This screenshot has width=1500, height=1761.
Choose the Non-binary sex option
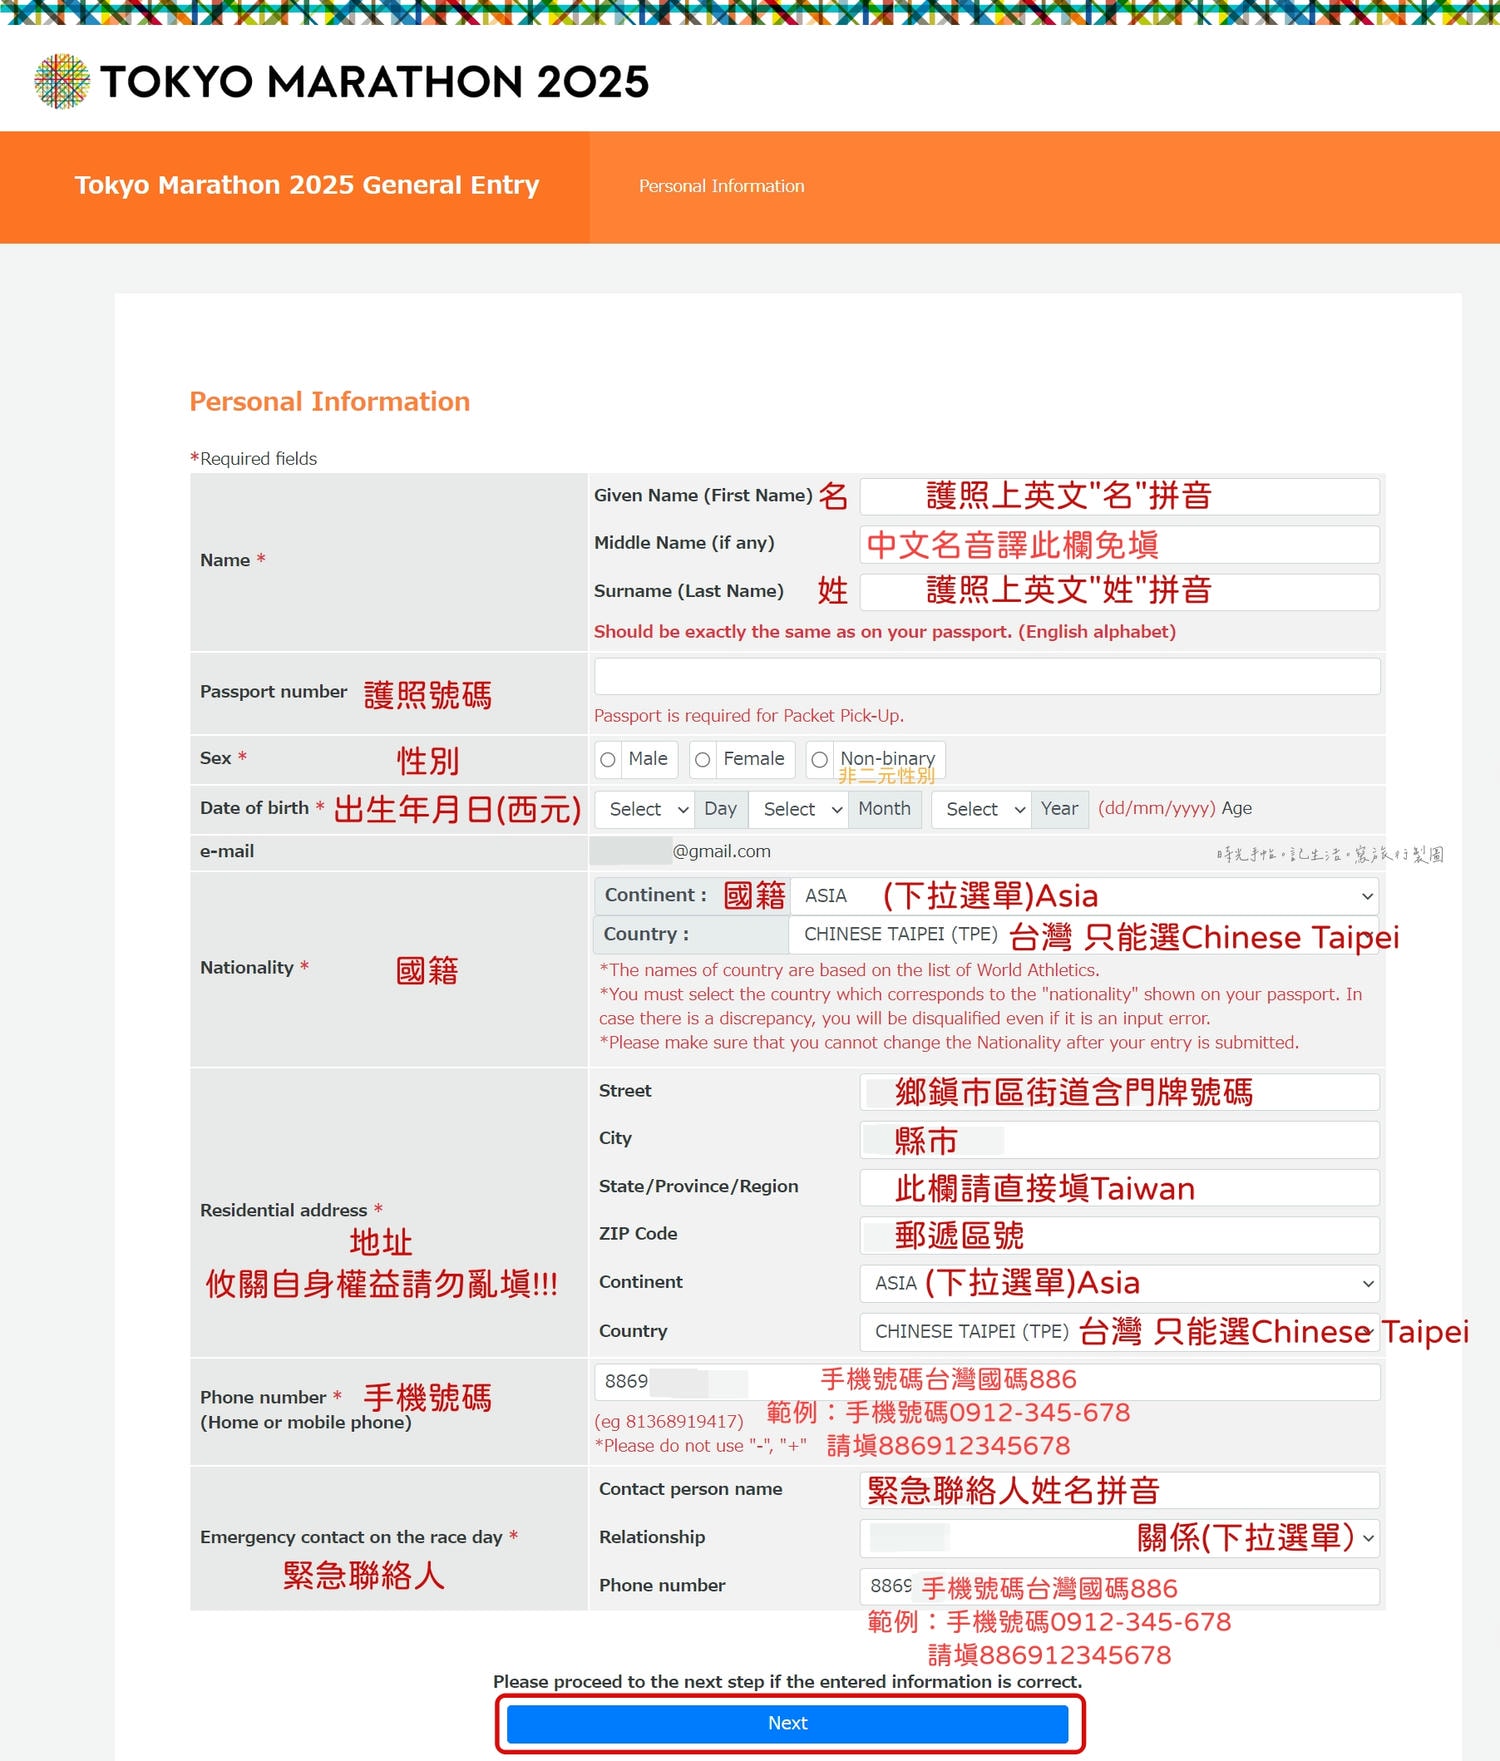(820, 760)
